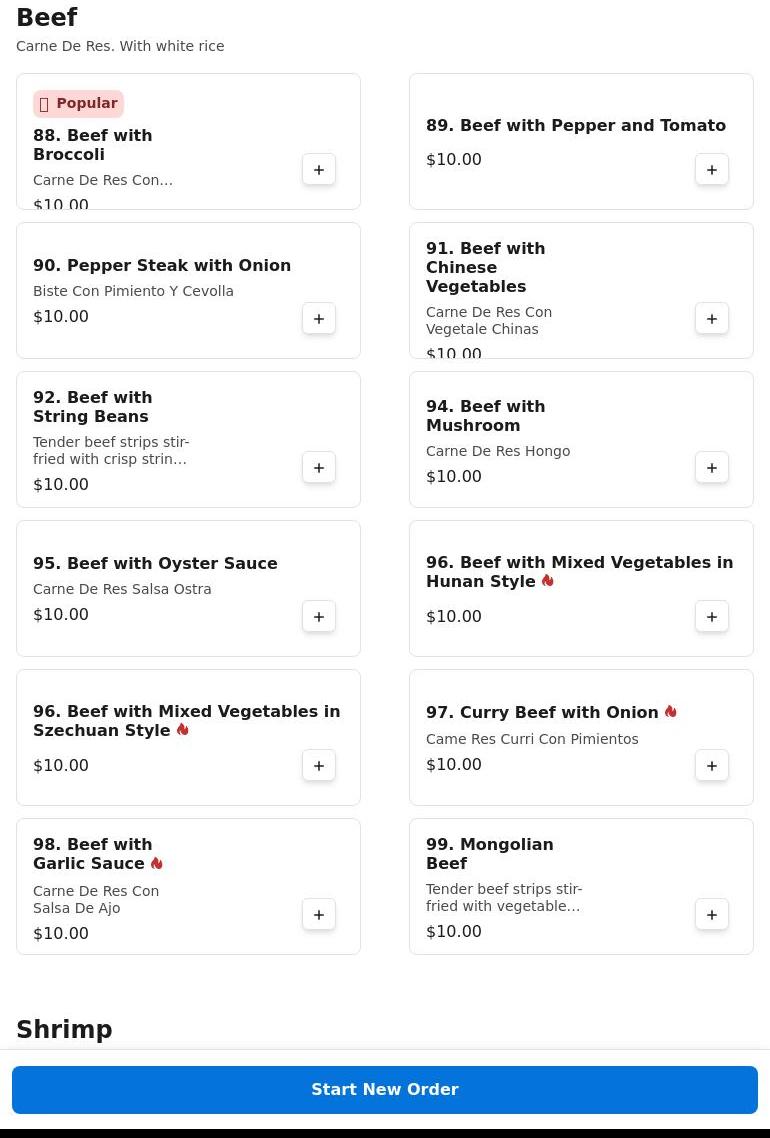Add Szechuan Style Beef with Mixed Vegetables
Screen dimensions: 770x1138
(x=319, y=766)
